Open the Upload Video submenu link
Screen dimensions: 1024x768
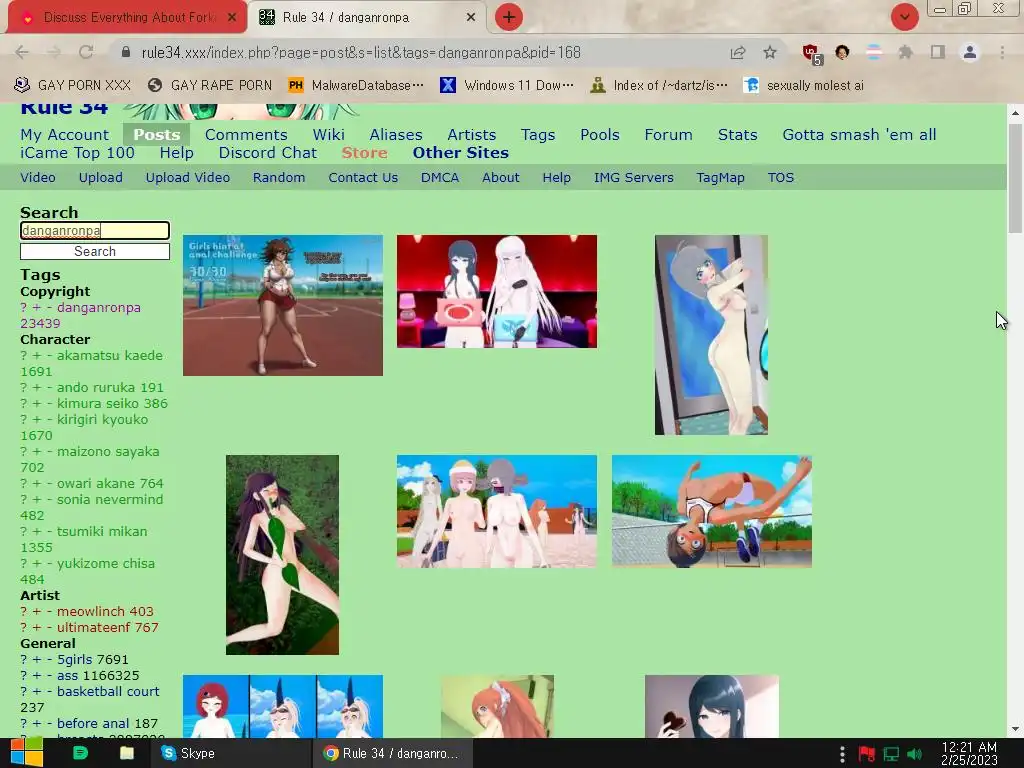tap(187, 178)
